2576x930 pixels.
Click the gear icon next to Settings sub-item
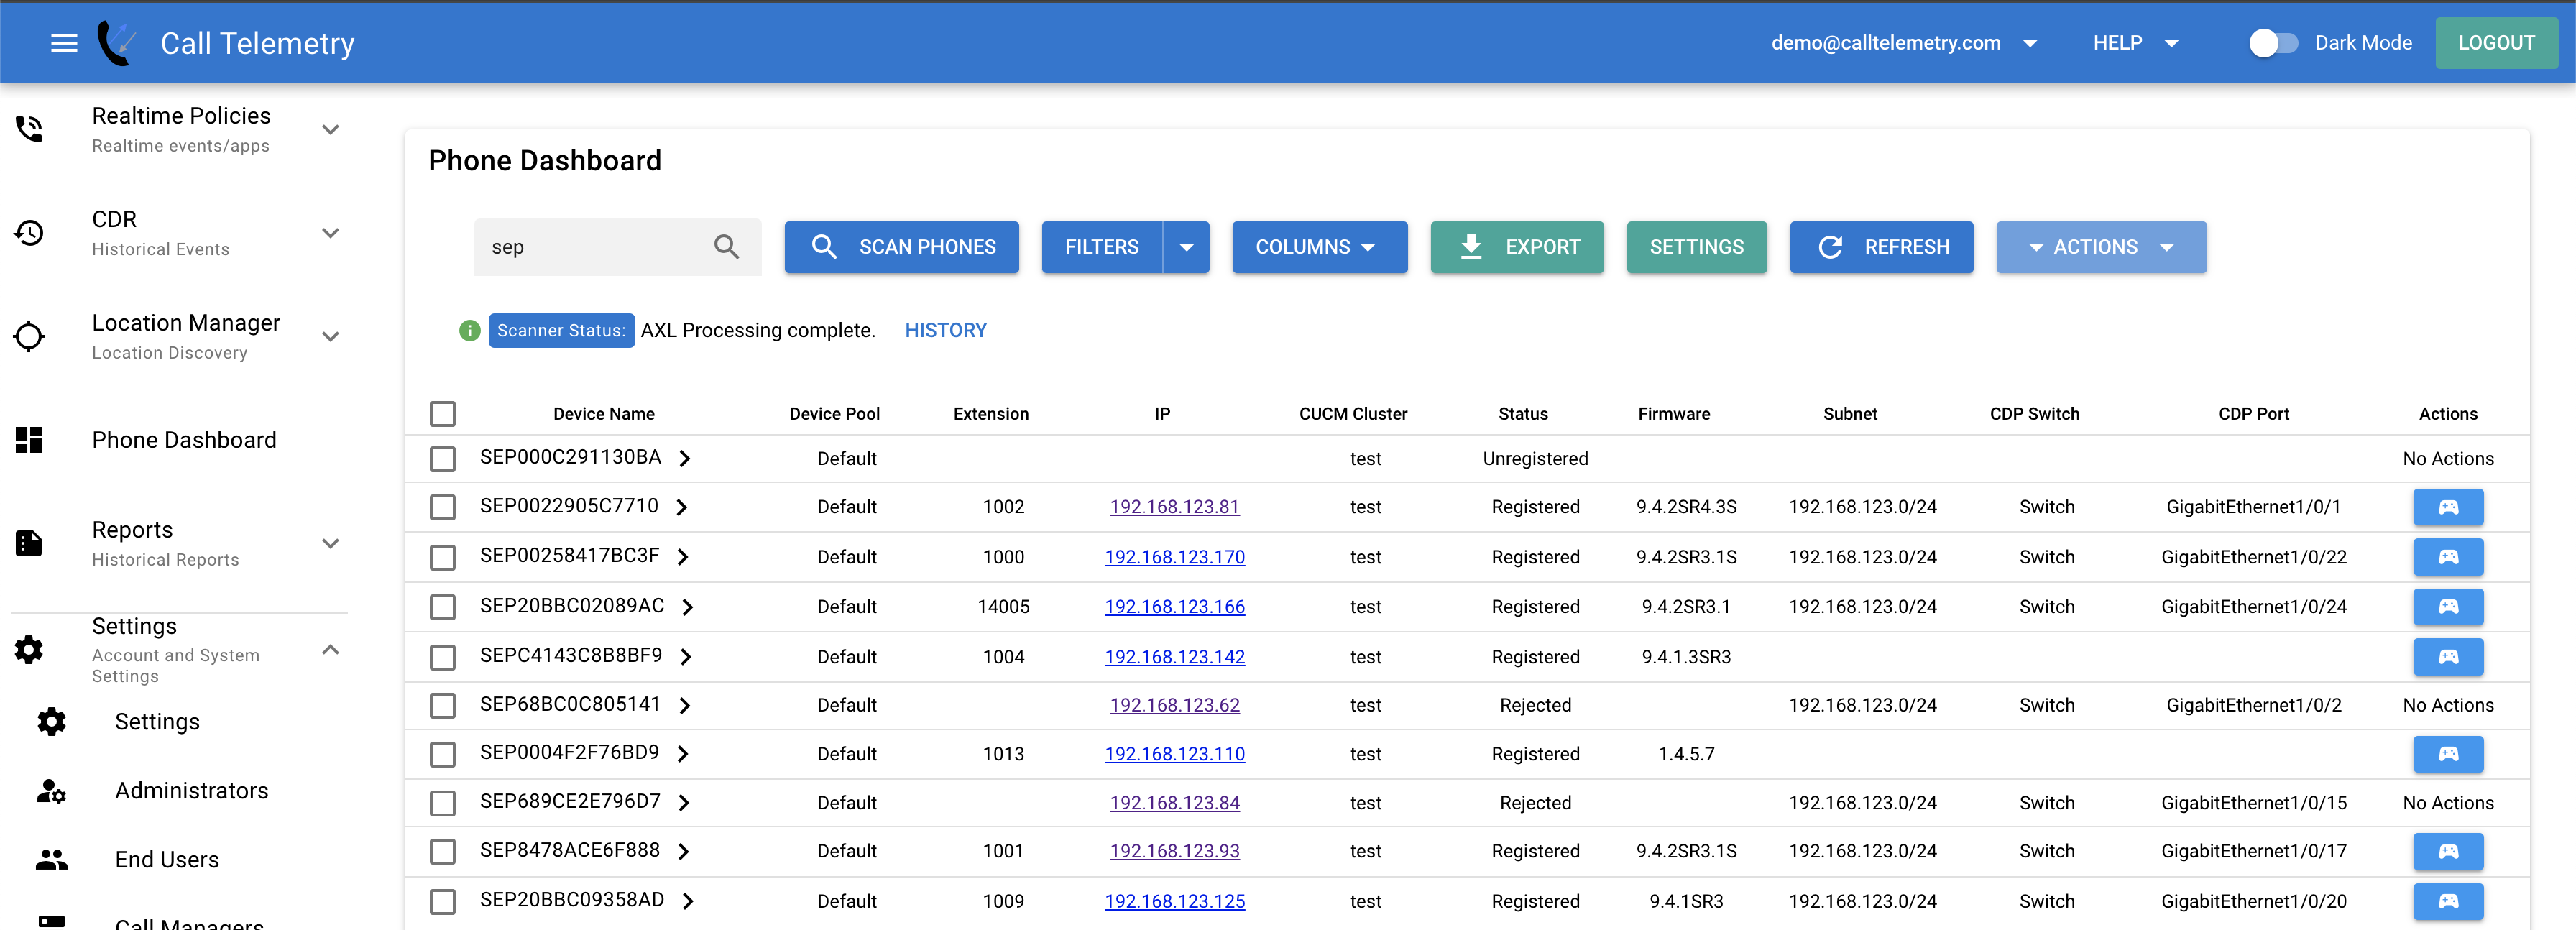[52, 722]
